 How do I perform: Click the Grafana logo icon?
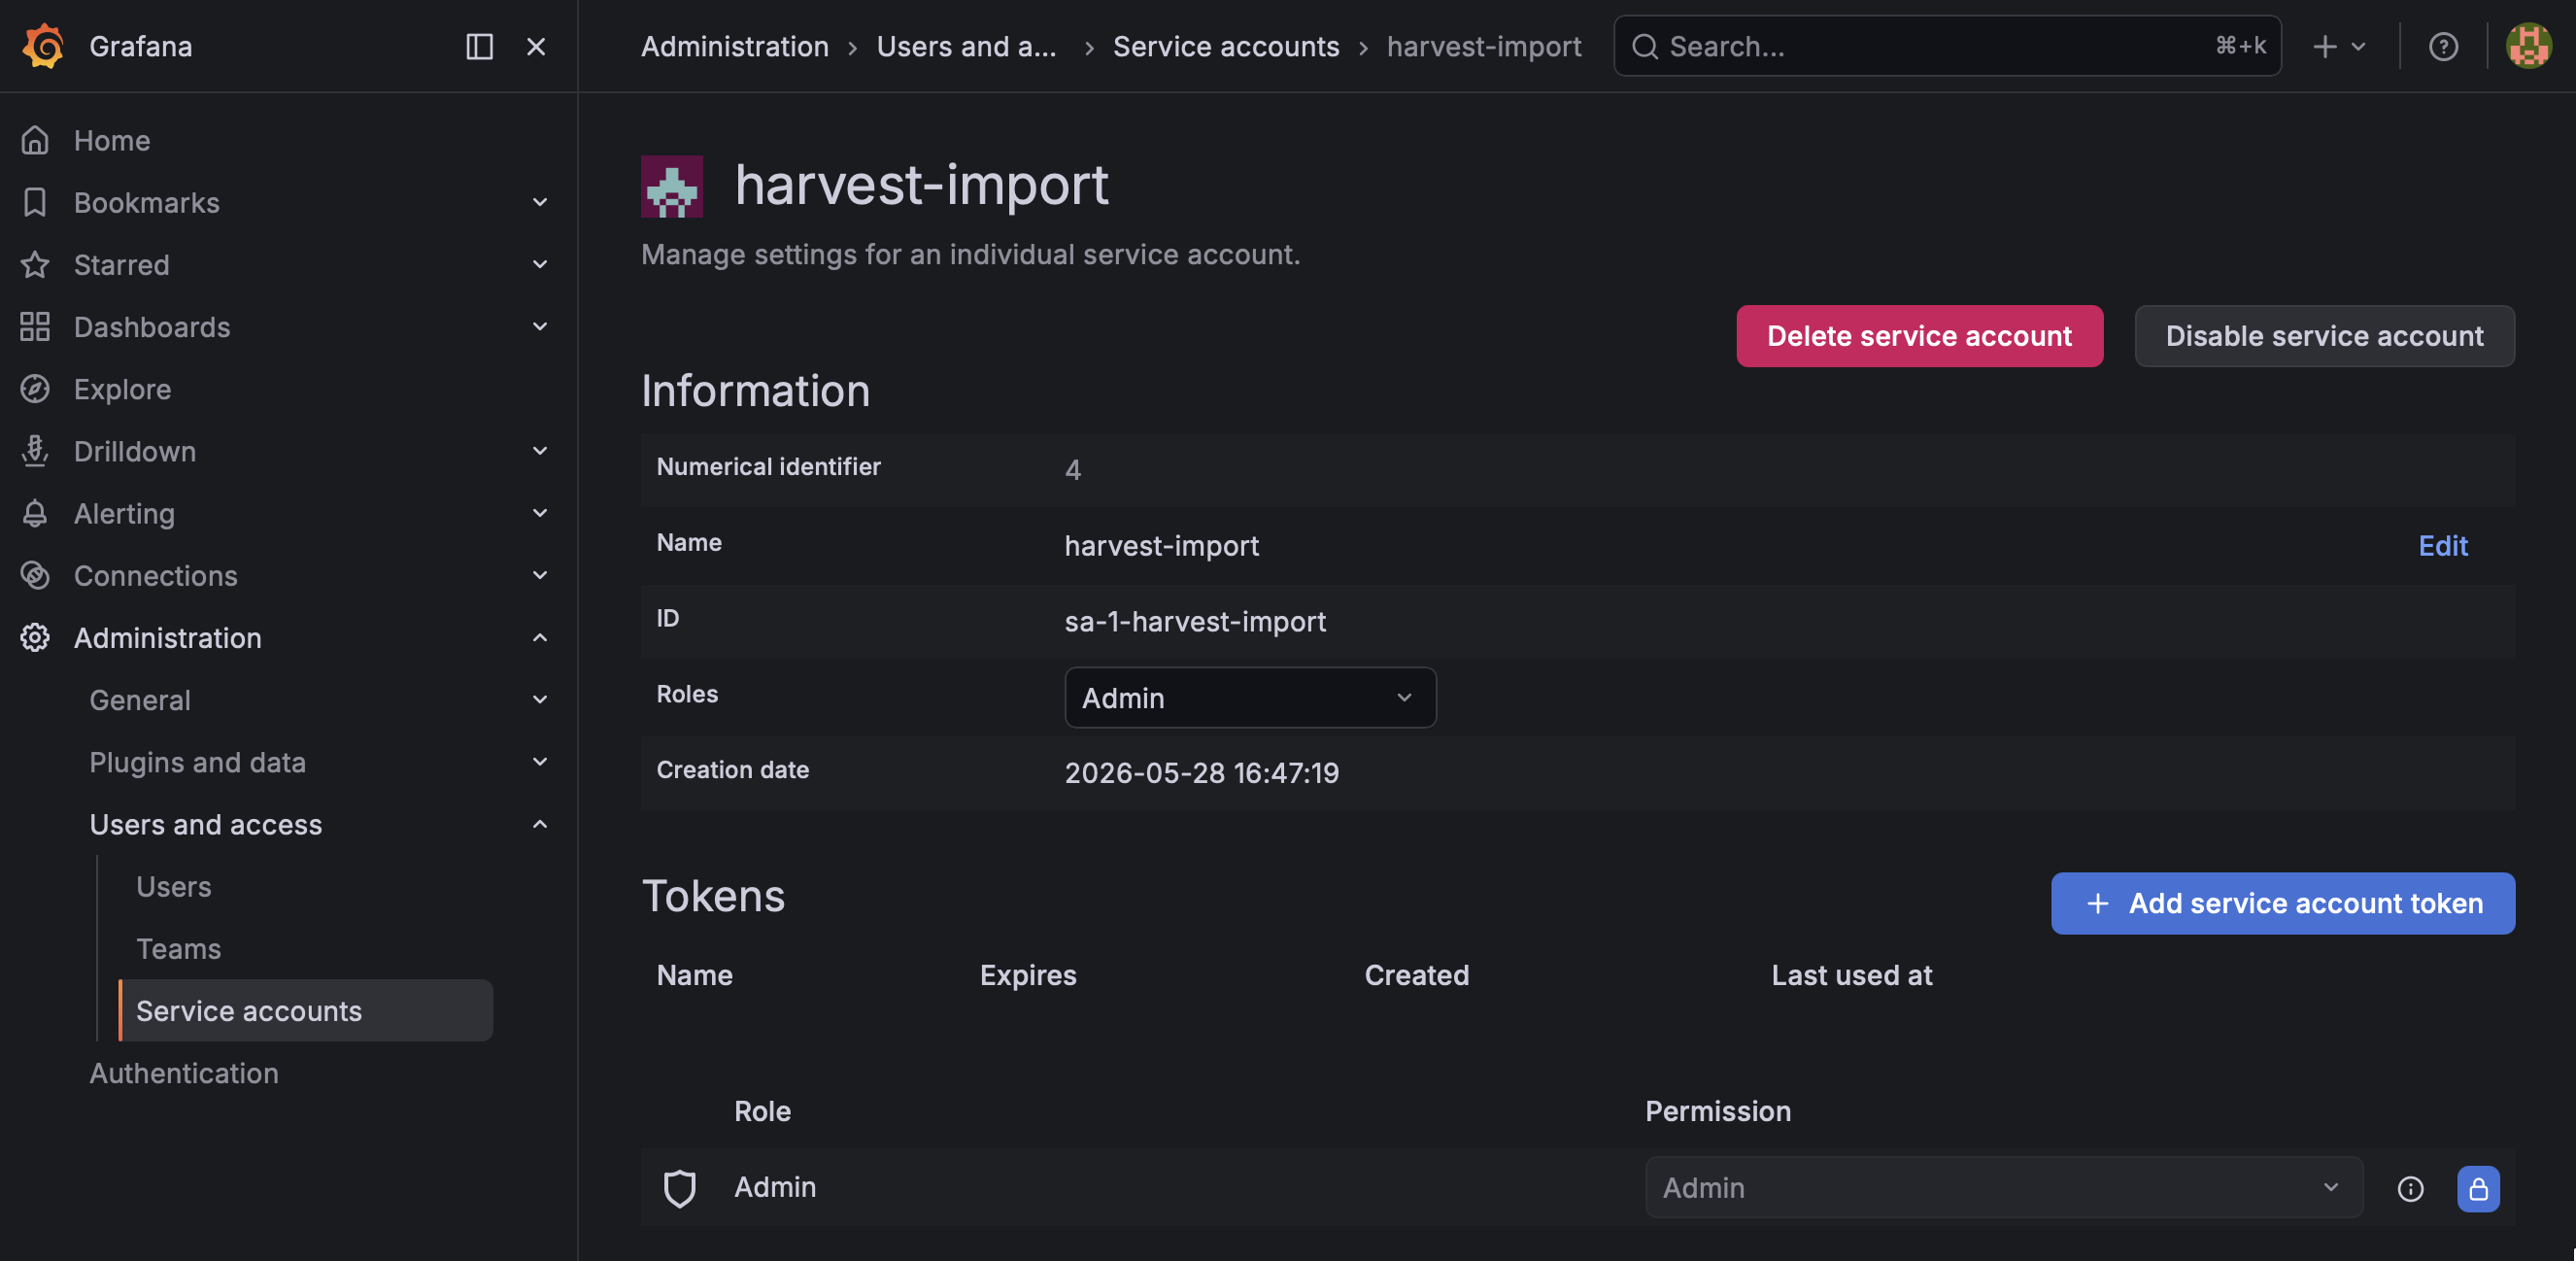43,46
